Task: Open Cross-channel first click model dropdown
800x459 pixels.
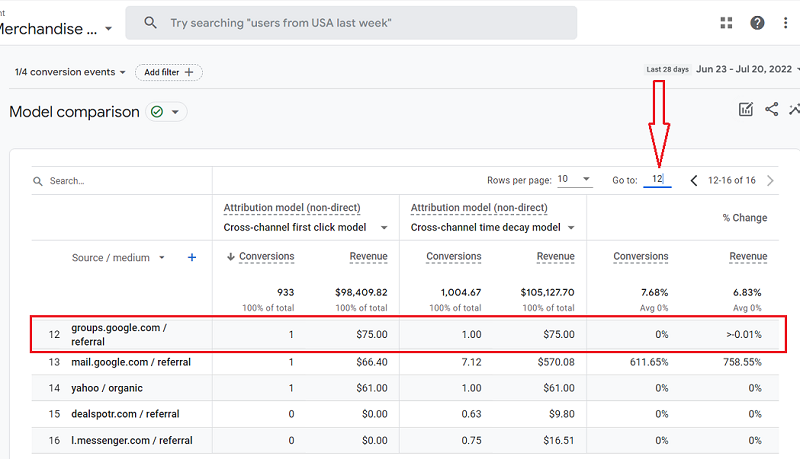Action: click(305, 227)
